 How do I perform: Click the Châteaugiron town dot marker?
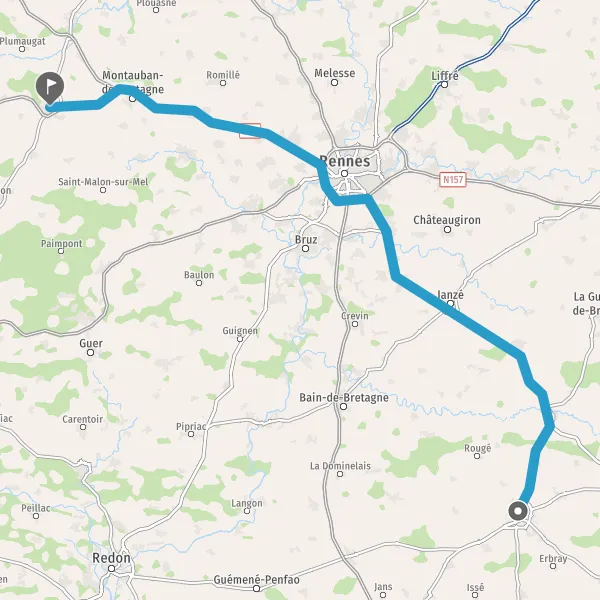pos(447,230)
